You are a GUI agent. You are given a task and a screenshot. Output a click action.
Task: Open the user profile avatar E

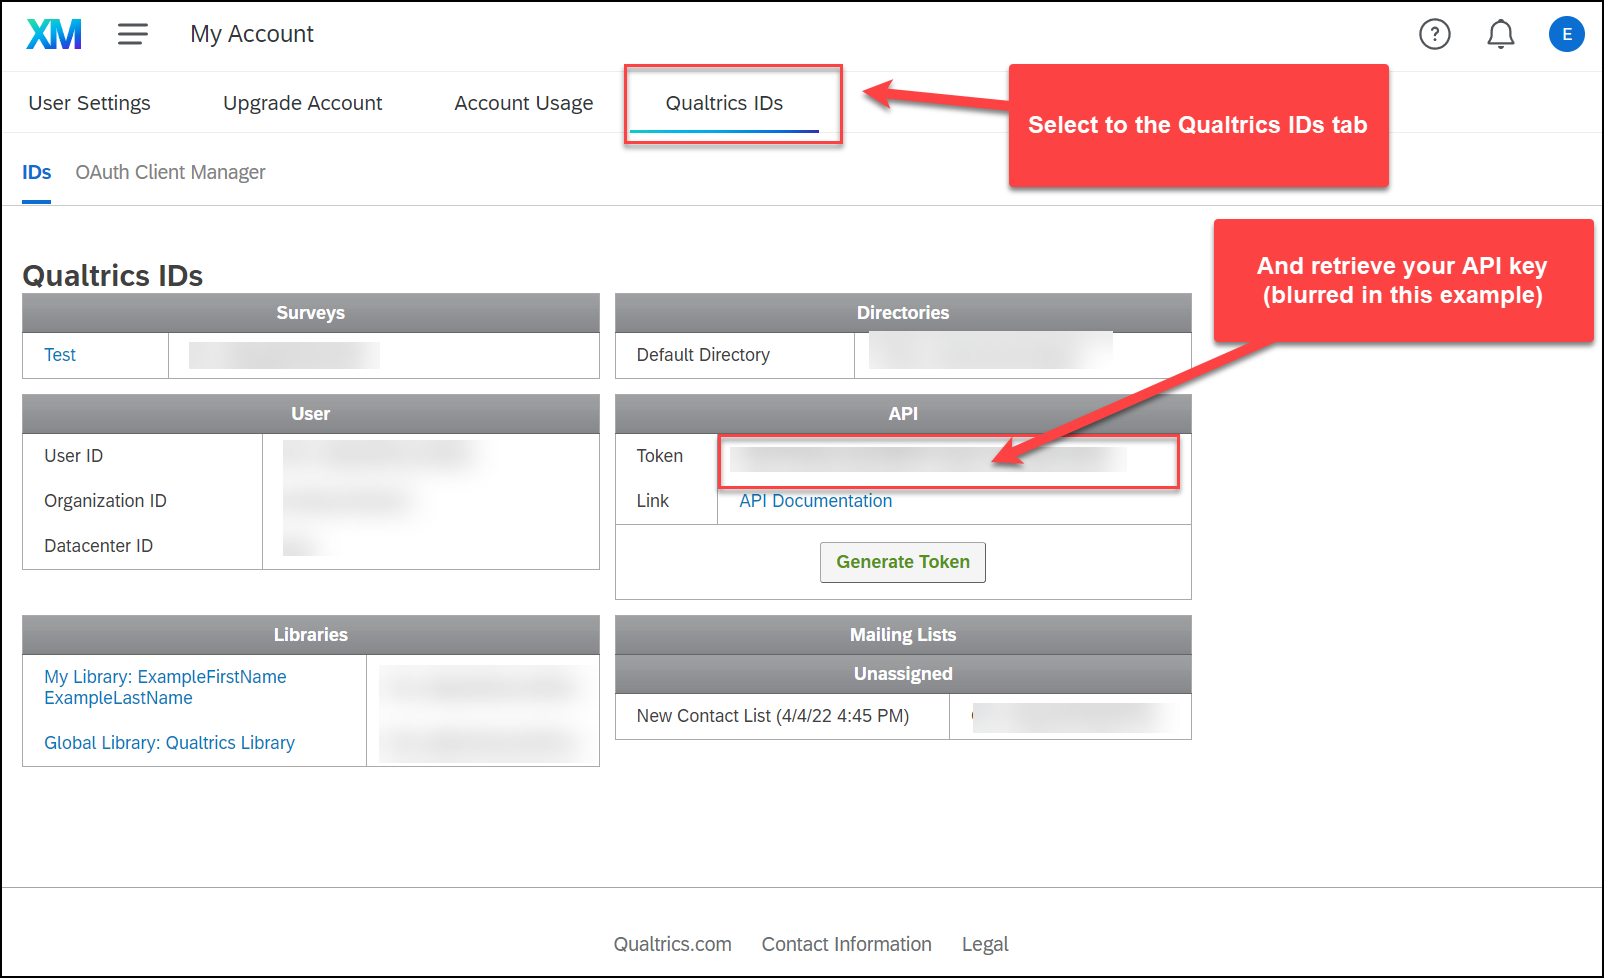1566,35
